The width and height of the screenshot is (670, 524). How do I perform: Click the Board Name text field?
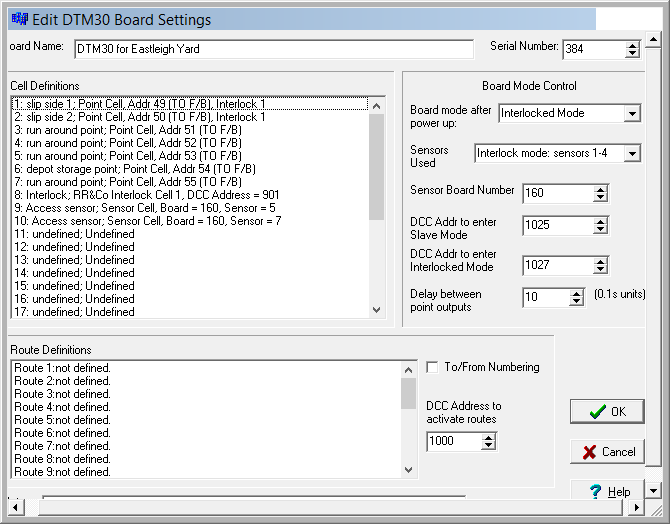270,49
